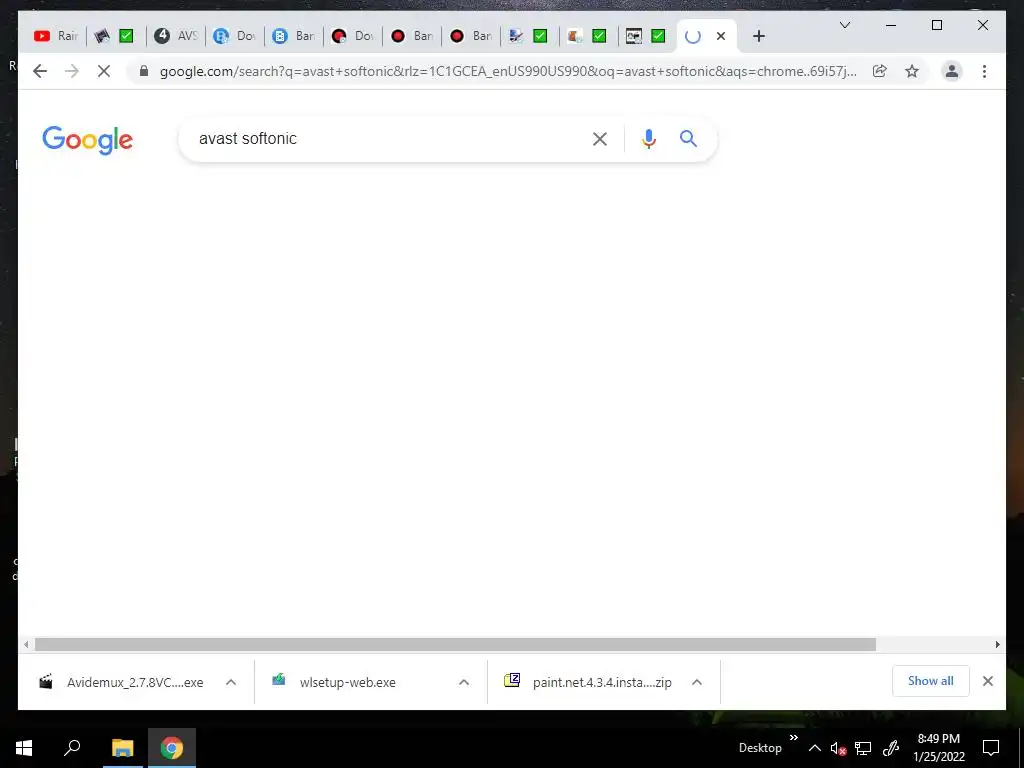Open a new tab with the plus button
The height and width of the screenshot is (768, 1024).
(758, 36)
